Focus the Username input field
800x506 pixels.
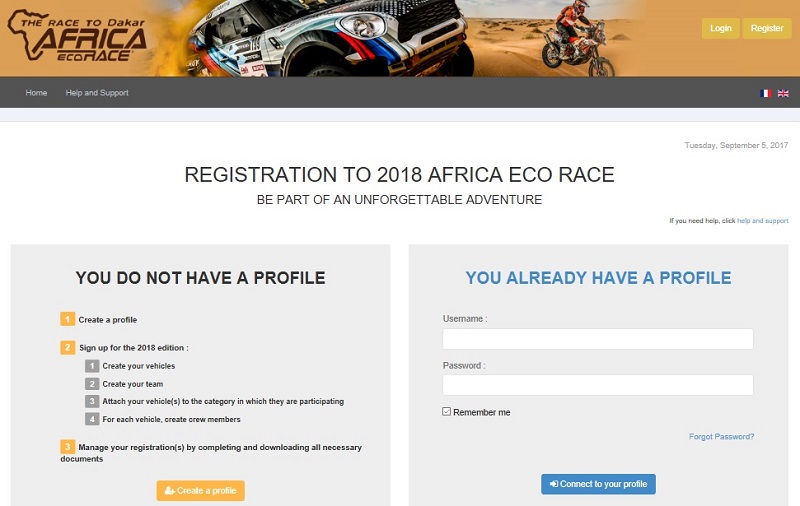tap(598, 339)
